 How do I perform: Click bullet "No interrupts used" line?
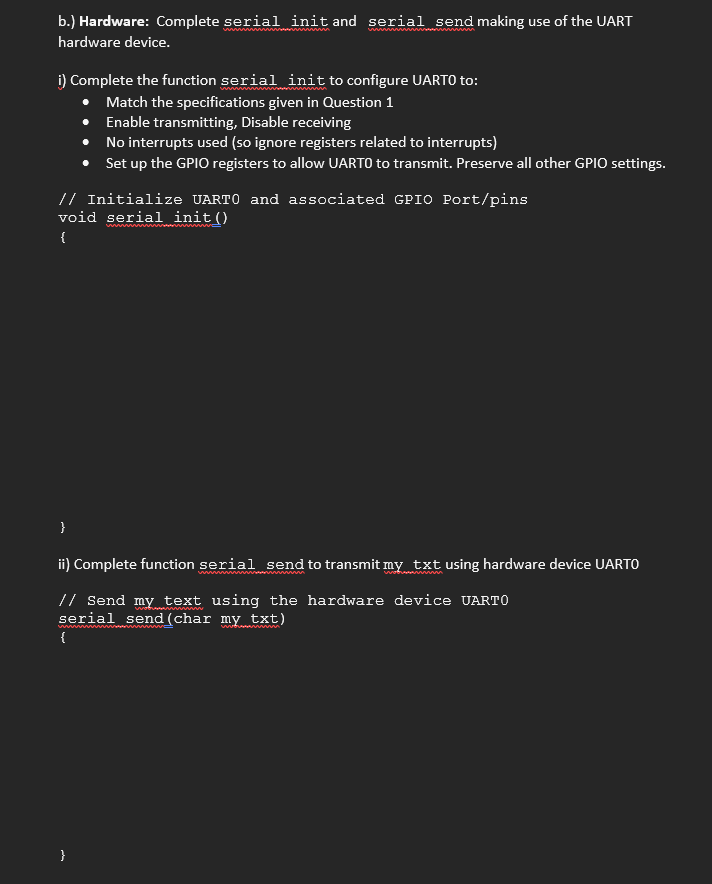(x=301, y=143)
